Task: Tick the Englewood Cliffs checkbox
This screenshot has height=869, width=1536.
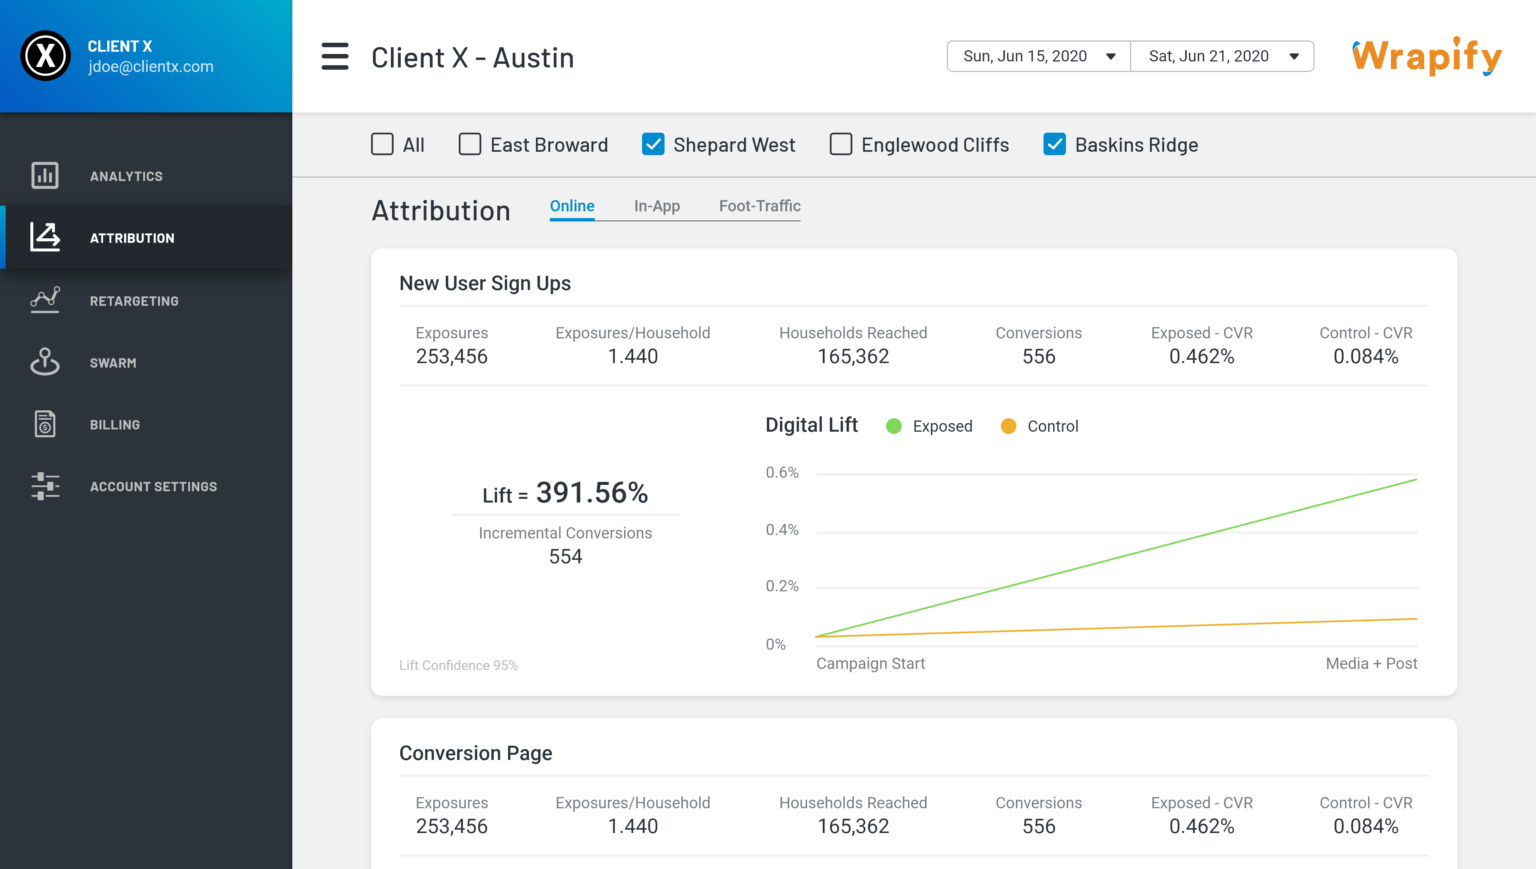Action: pos(841,145)
